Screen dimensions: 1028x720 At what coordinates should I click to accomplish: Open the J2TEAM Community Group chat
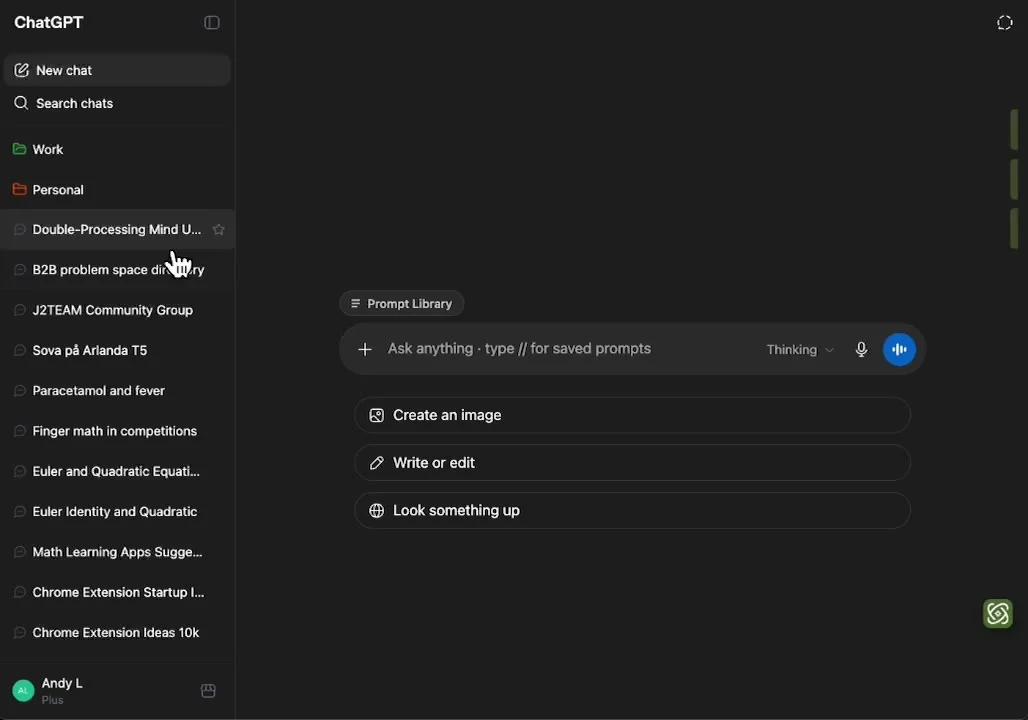click(x=117, y=310)
